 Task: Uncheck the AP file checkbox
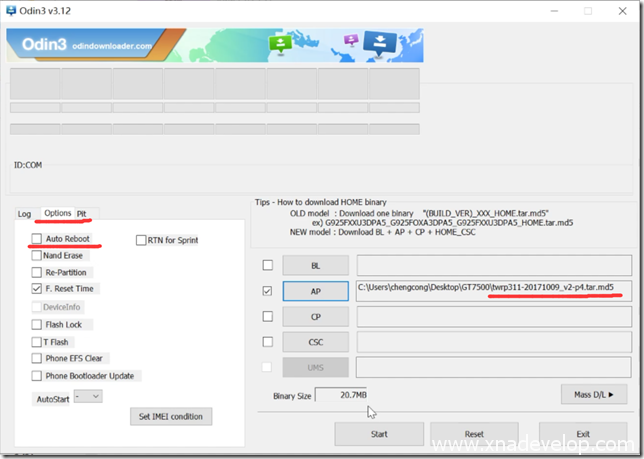pyautogui.click(x=267, y=291)
